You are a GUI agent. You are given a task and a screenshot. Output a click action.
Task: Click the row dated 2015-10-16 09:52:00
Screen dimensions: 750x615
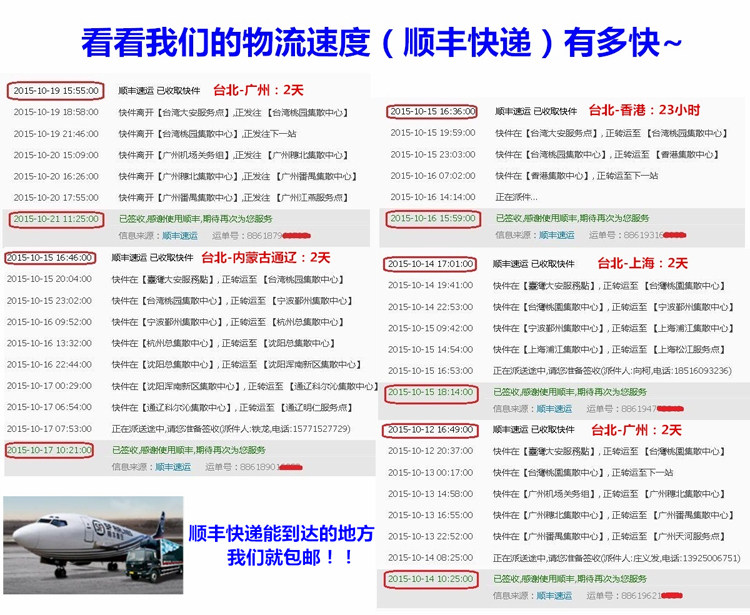(x=176, y=322)
